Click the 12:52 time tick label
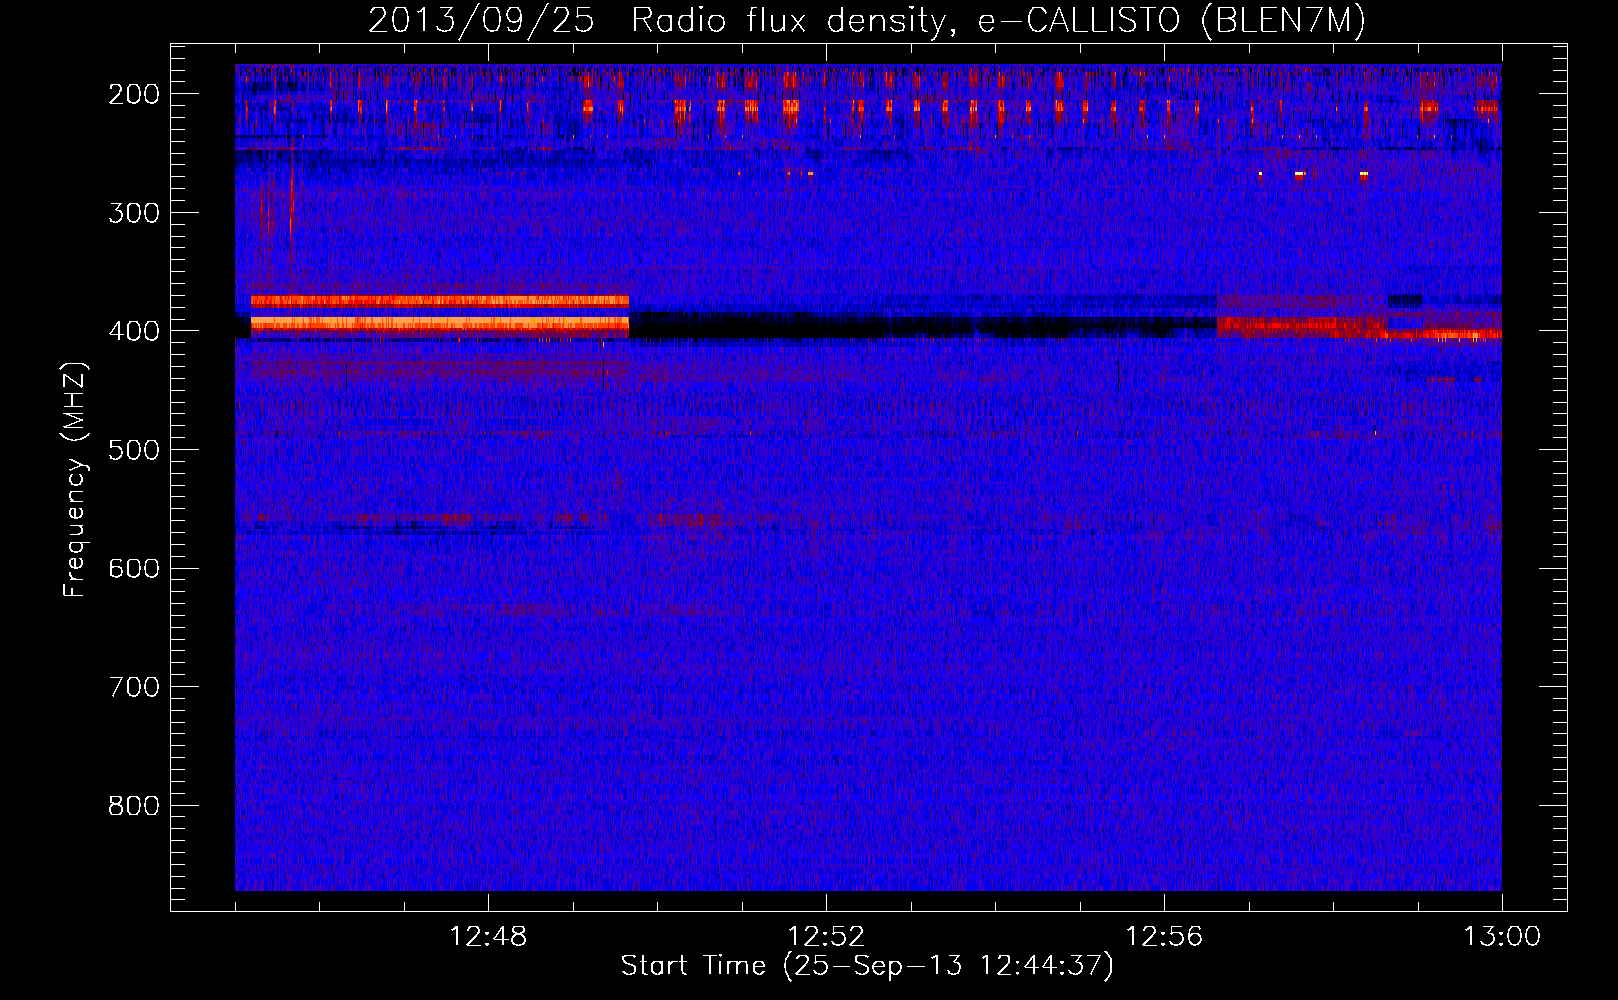Screen dimensions: 1618x1000 click(x=826, y=937)
